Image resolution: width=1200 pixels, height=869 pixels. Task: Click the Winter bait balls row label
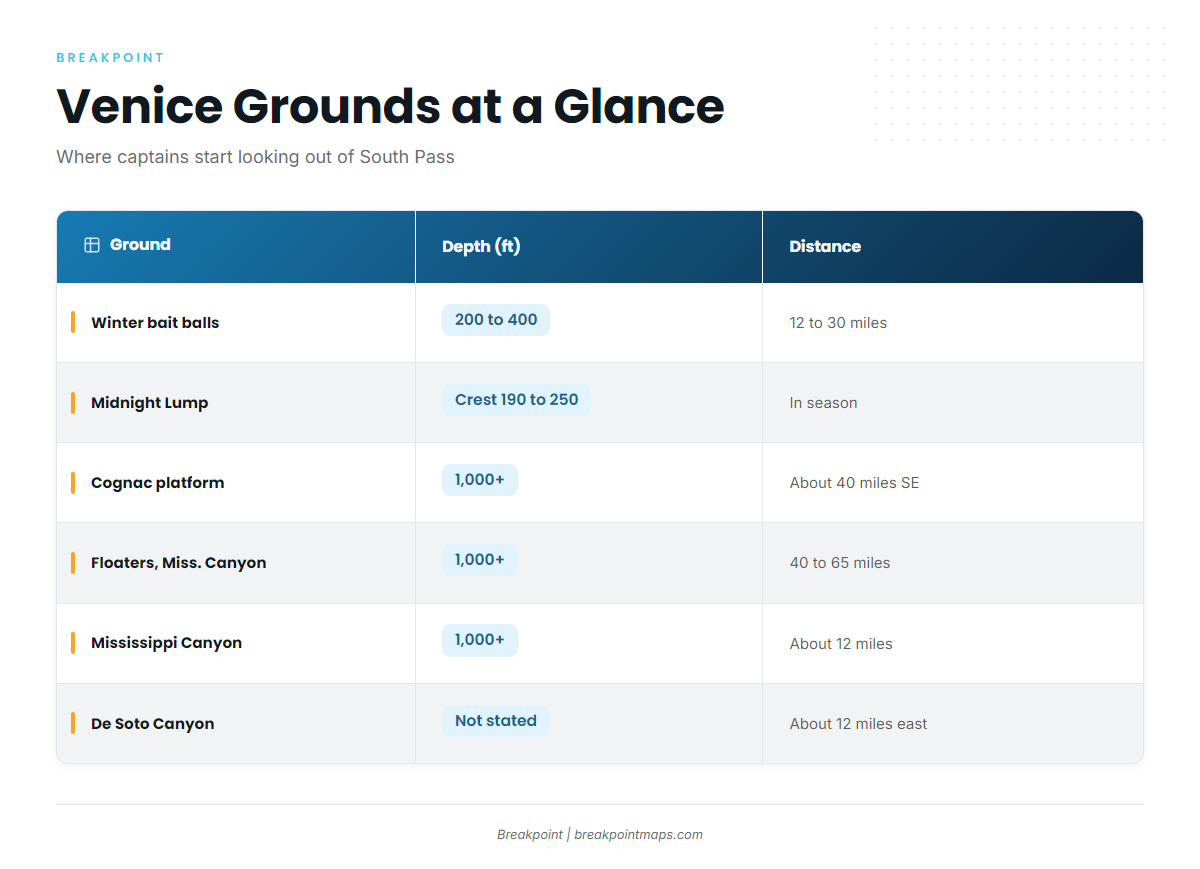click(155, 323)
